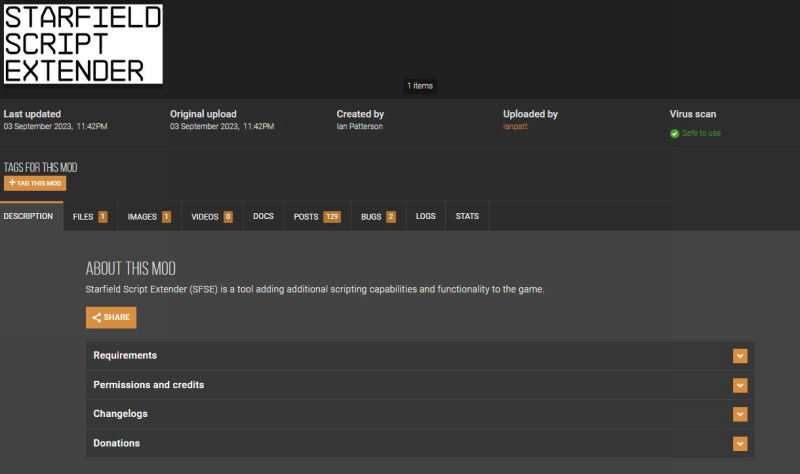
Task: Click the 'Permissions and credits' heading text
Action: 148,385
